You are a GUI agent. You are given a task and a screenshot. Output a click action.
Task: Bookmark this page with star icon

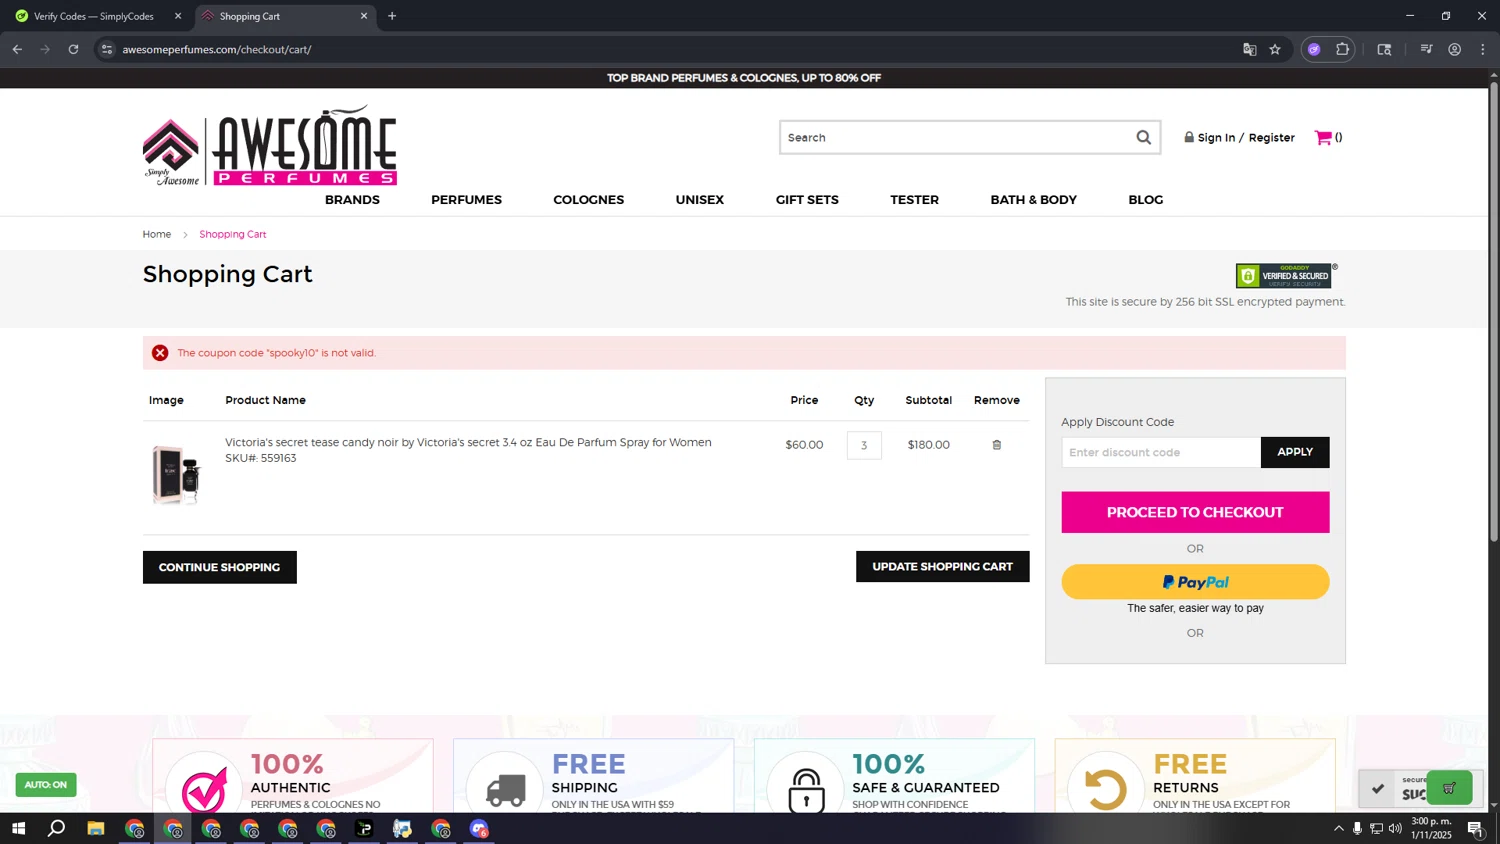tap(1275, 49)
